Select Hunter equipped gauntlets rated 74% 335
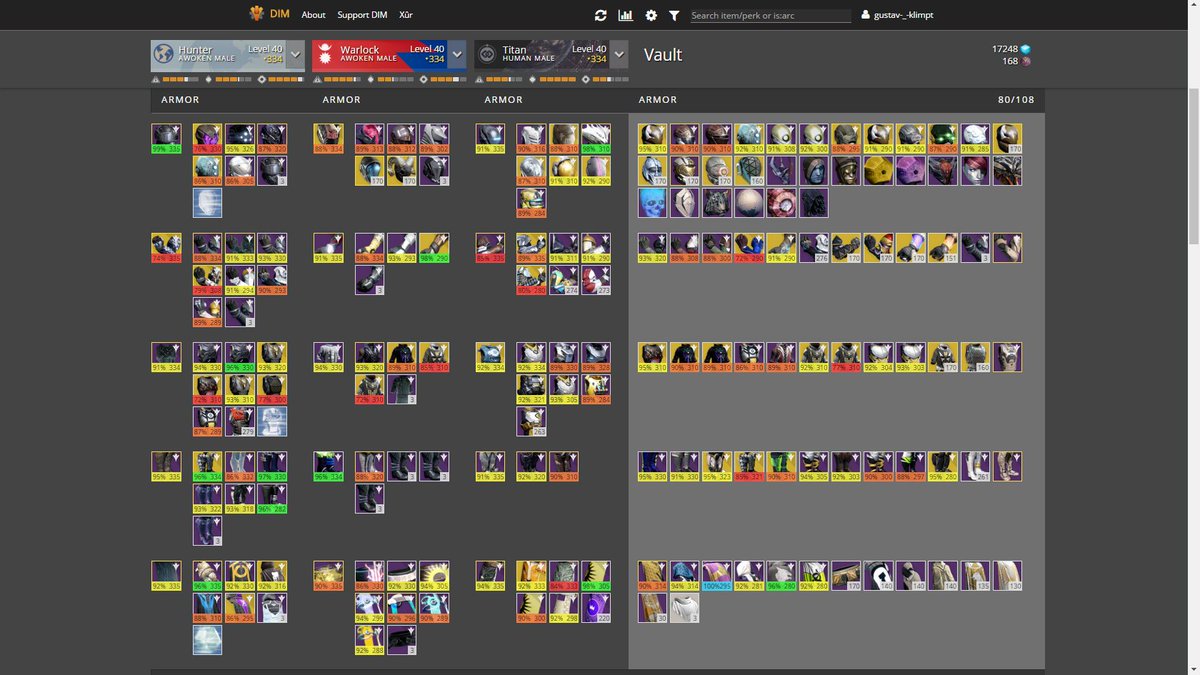The image size is (1200, 675). (x=166, y=248)
